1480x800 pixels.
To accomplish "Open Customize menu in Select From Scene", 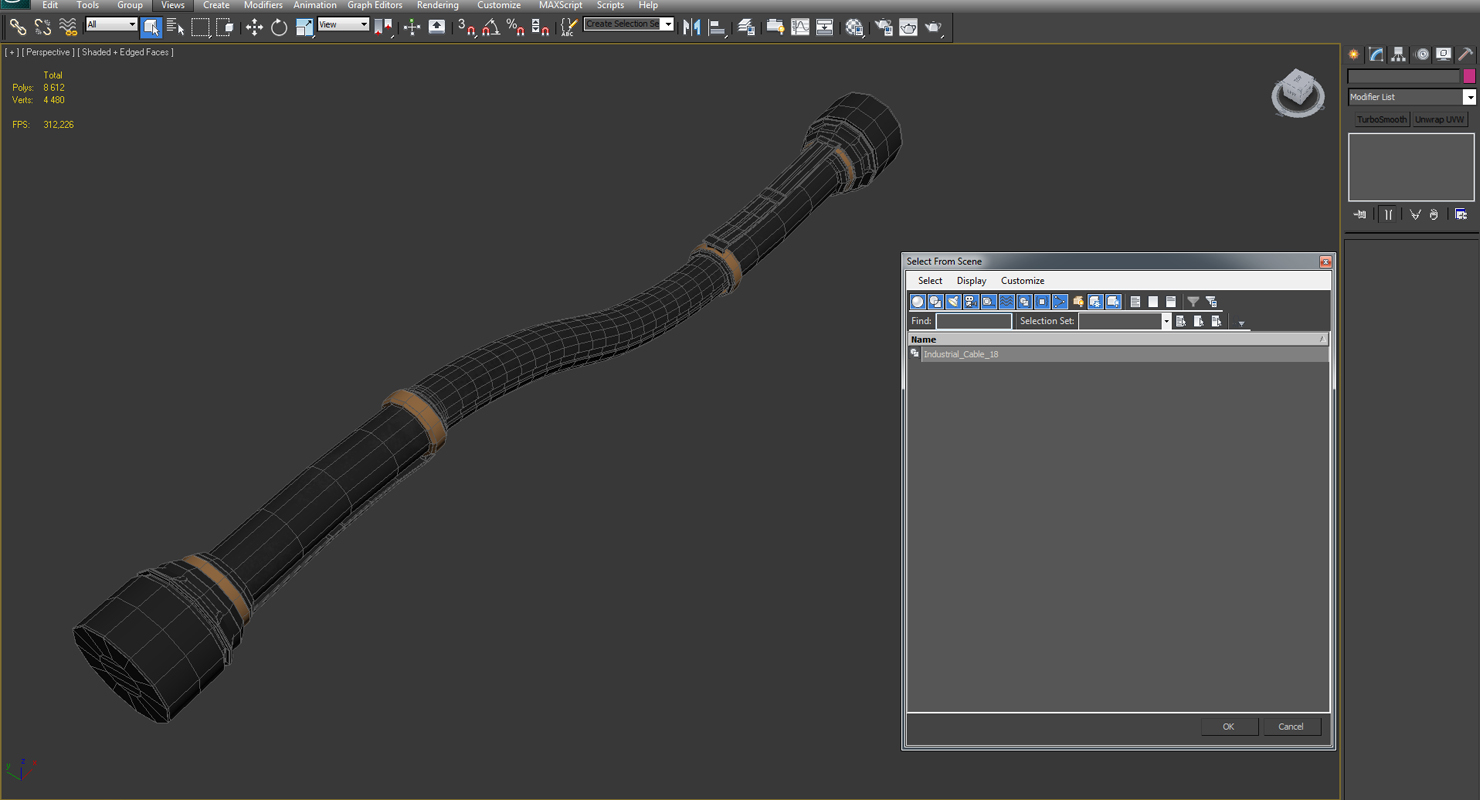I will (1022, 281).
